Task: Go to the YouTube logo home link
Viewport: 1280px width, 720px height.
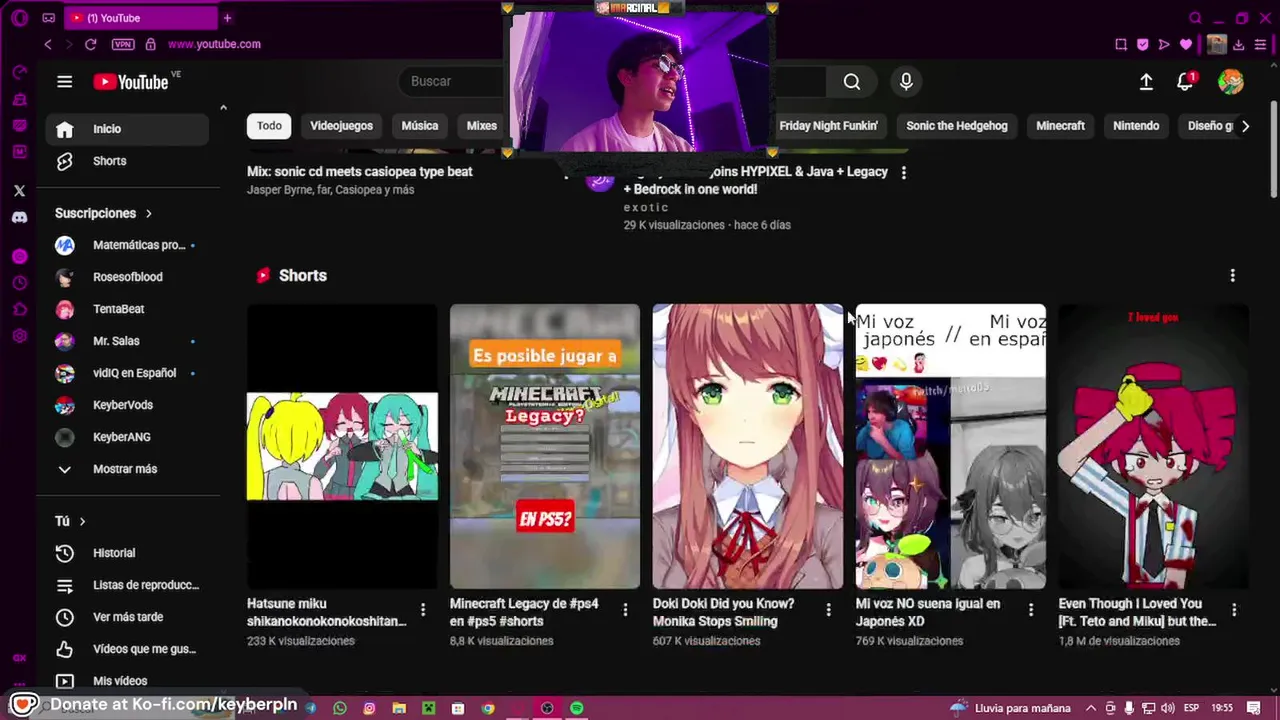Action: pos(131,82)
